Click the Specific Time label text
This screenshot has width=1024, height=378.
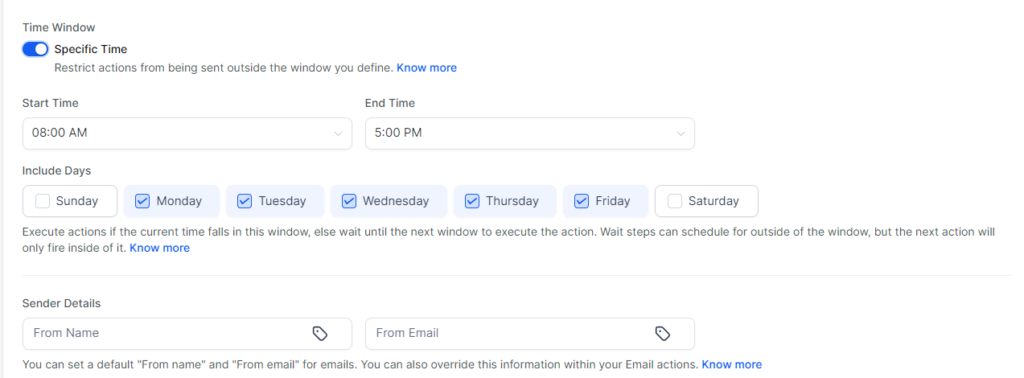(x=91, y=49)
